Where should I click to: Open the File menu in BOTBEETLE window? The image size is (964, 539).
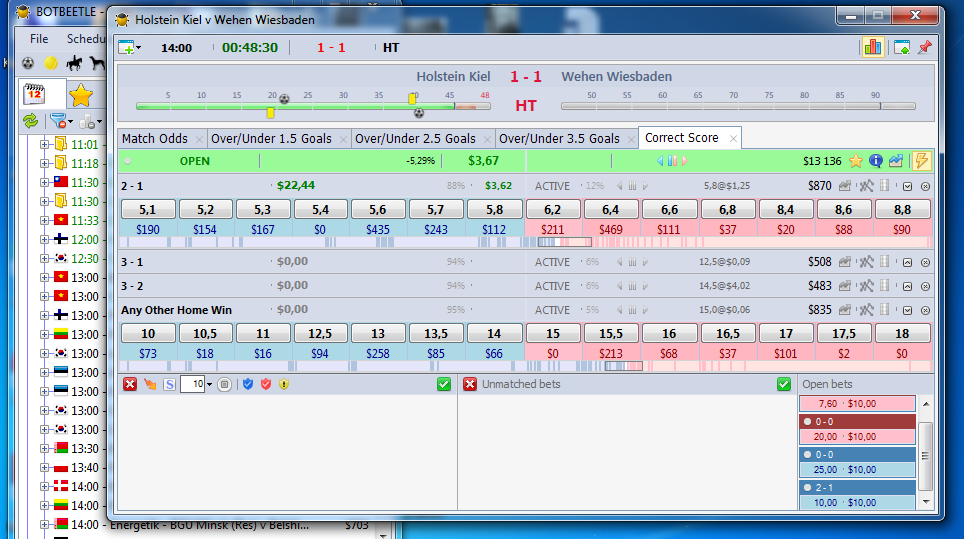coord(39,39)
